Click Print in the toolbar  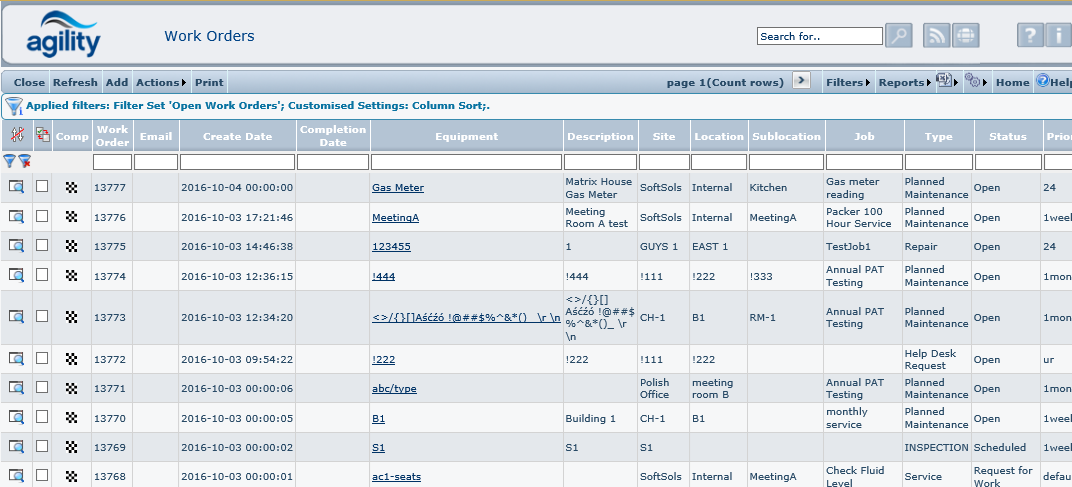click(x=209, y=82)
